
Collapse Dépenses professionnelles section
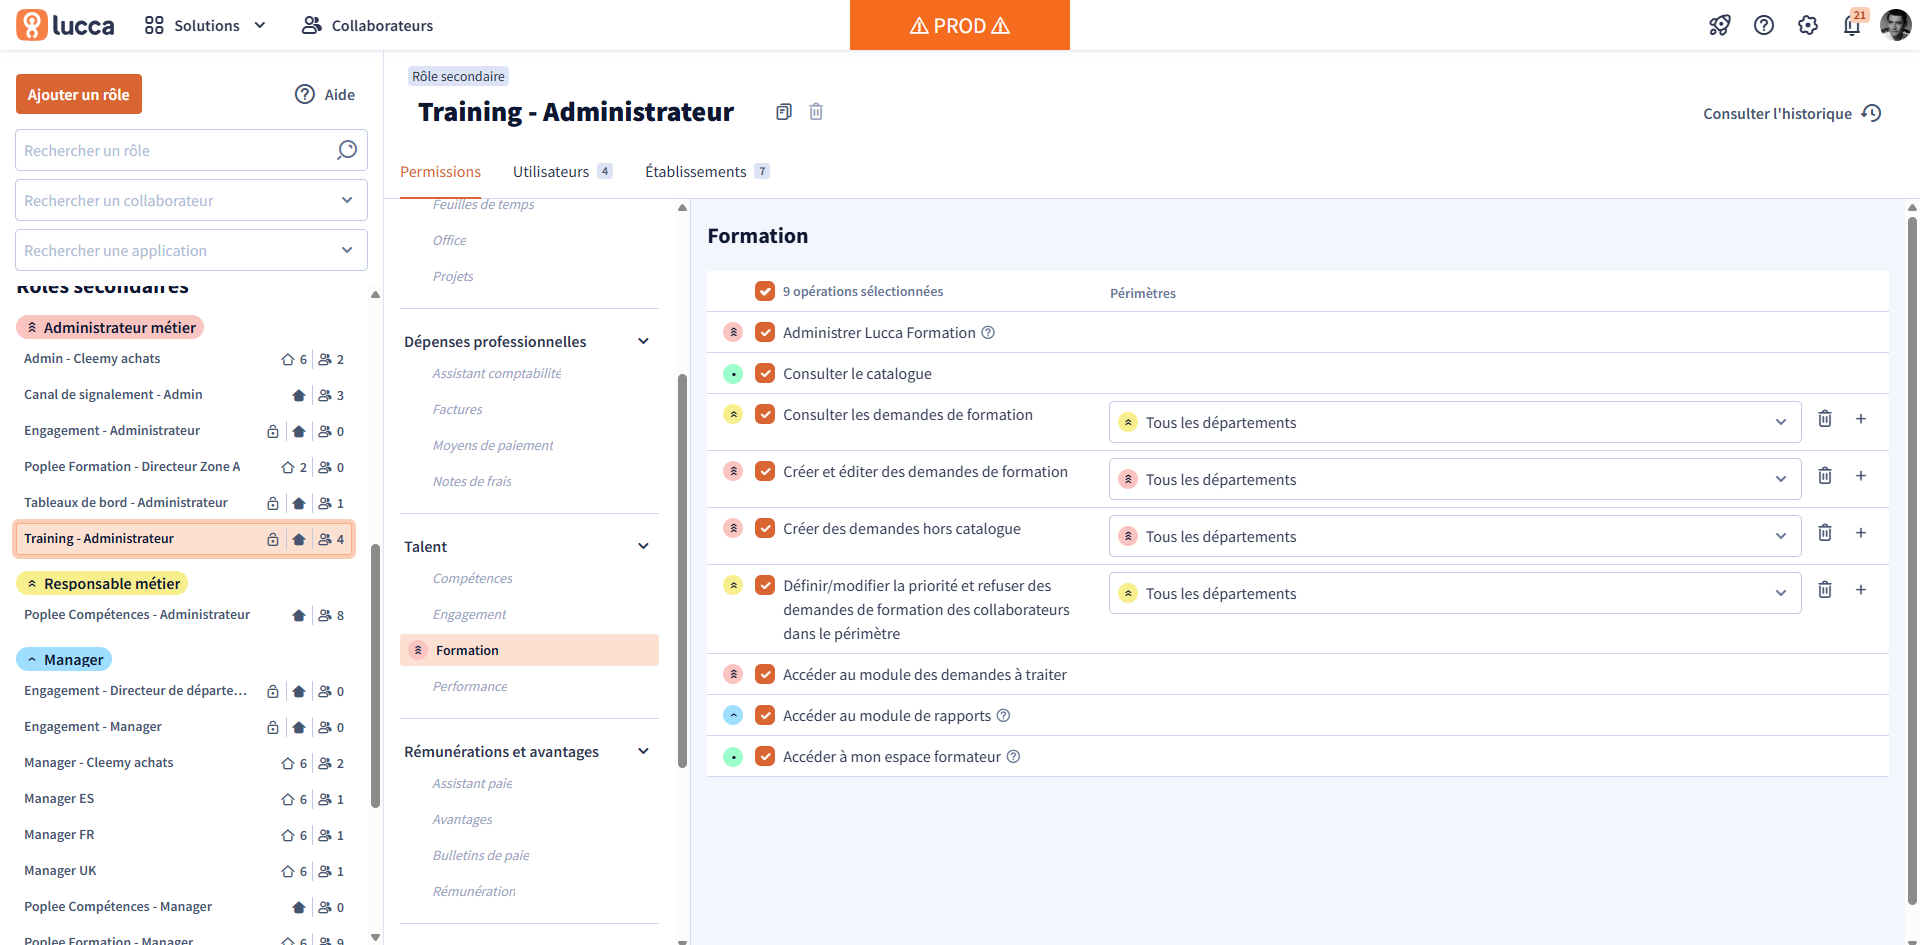click(x=643, y=341)
